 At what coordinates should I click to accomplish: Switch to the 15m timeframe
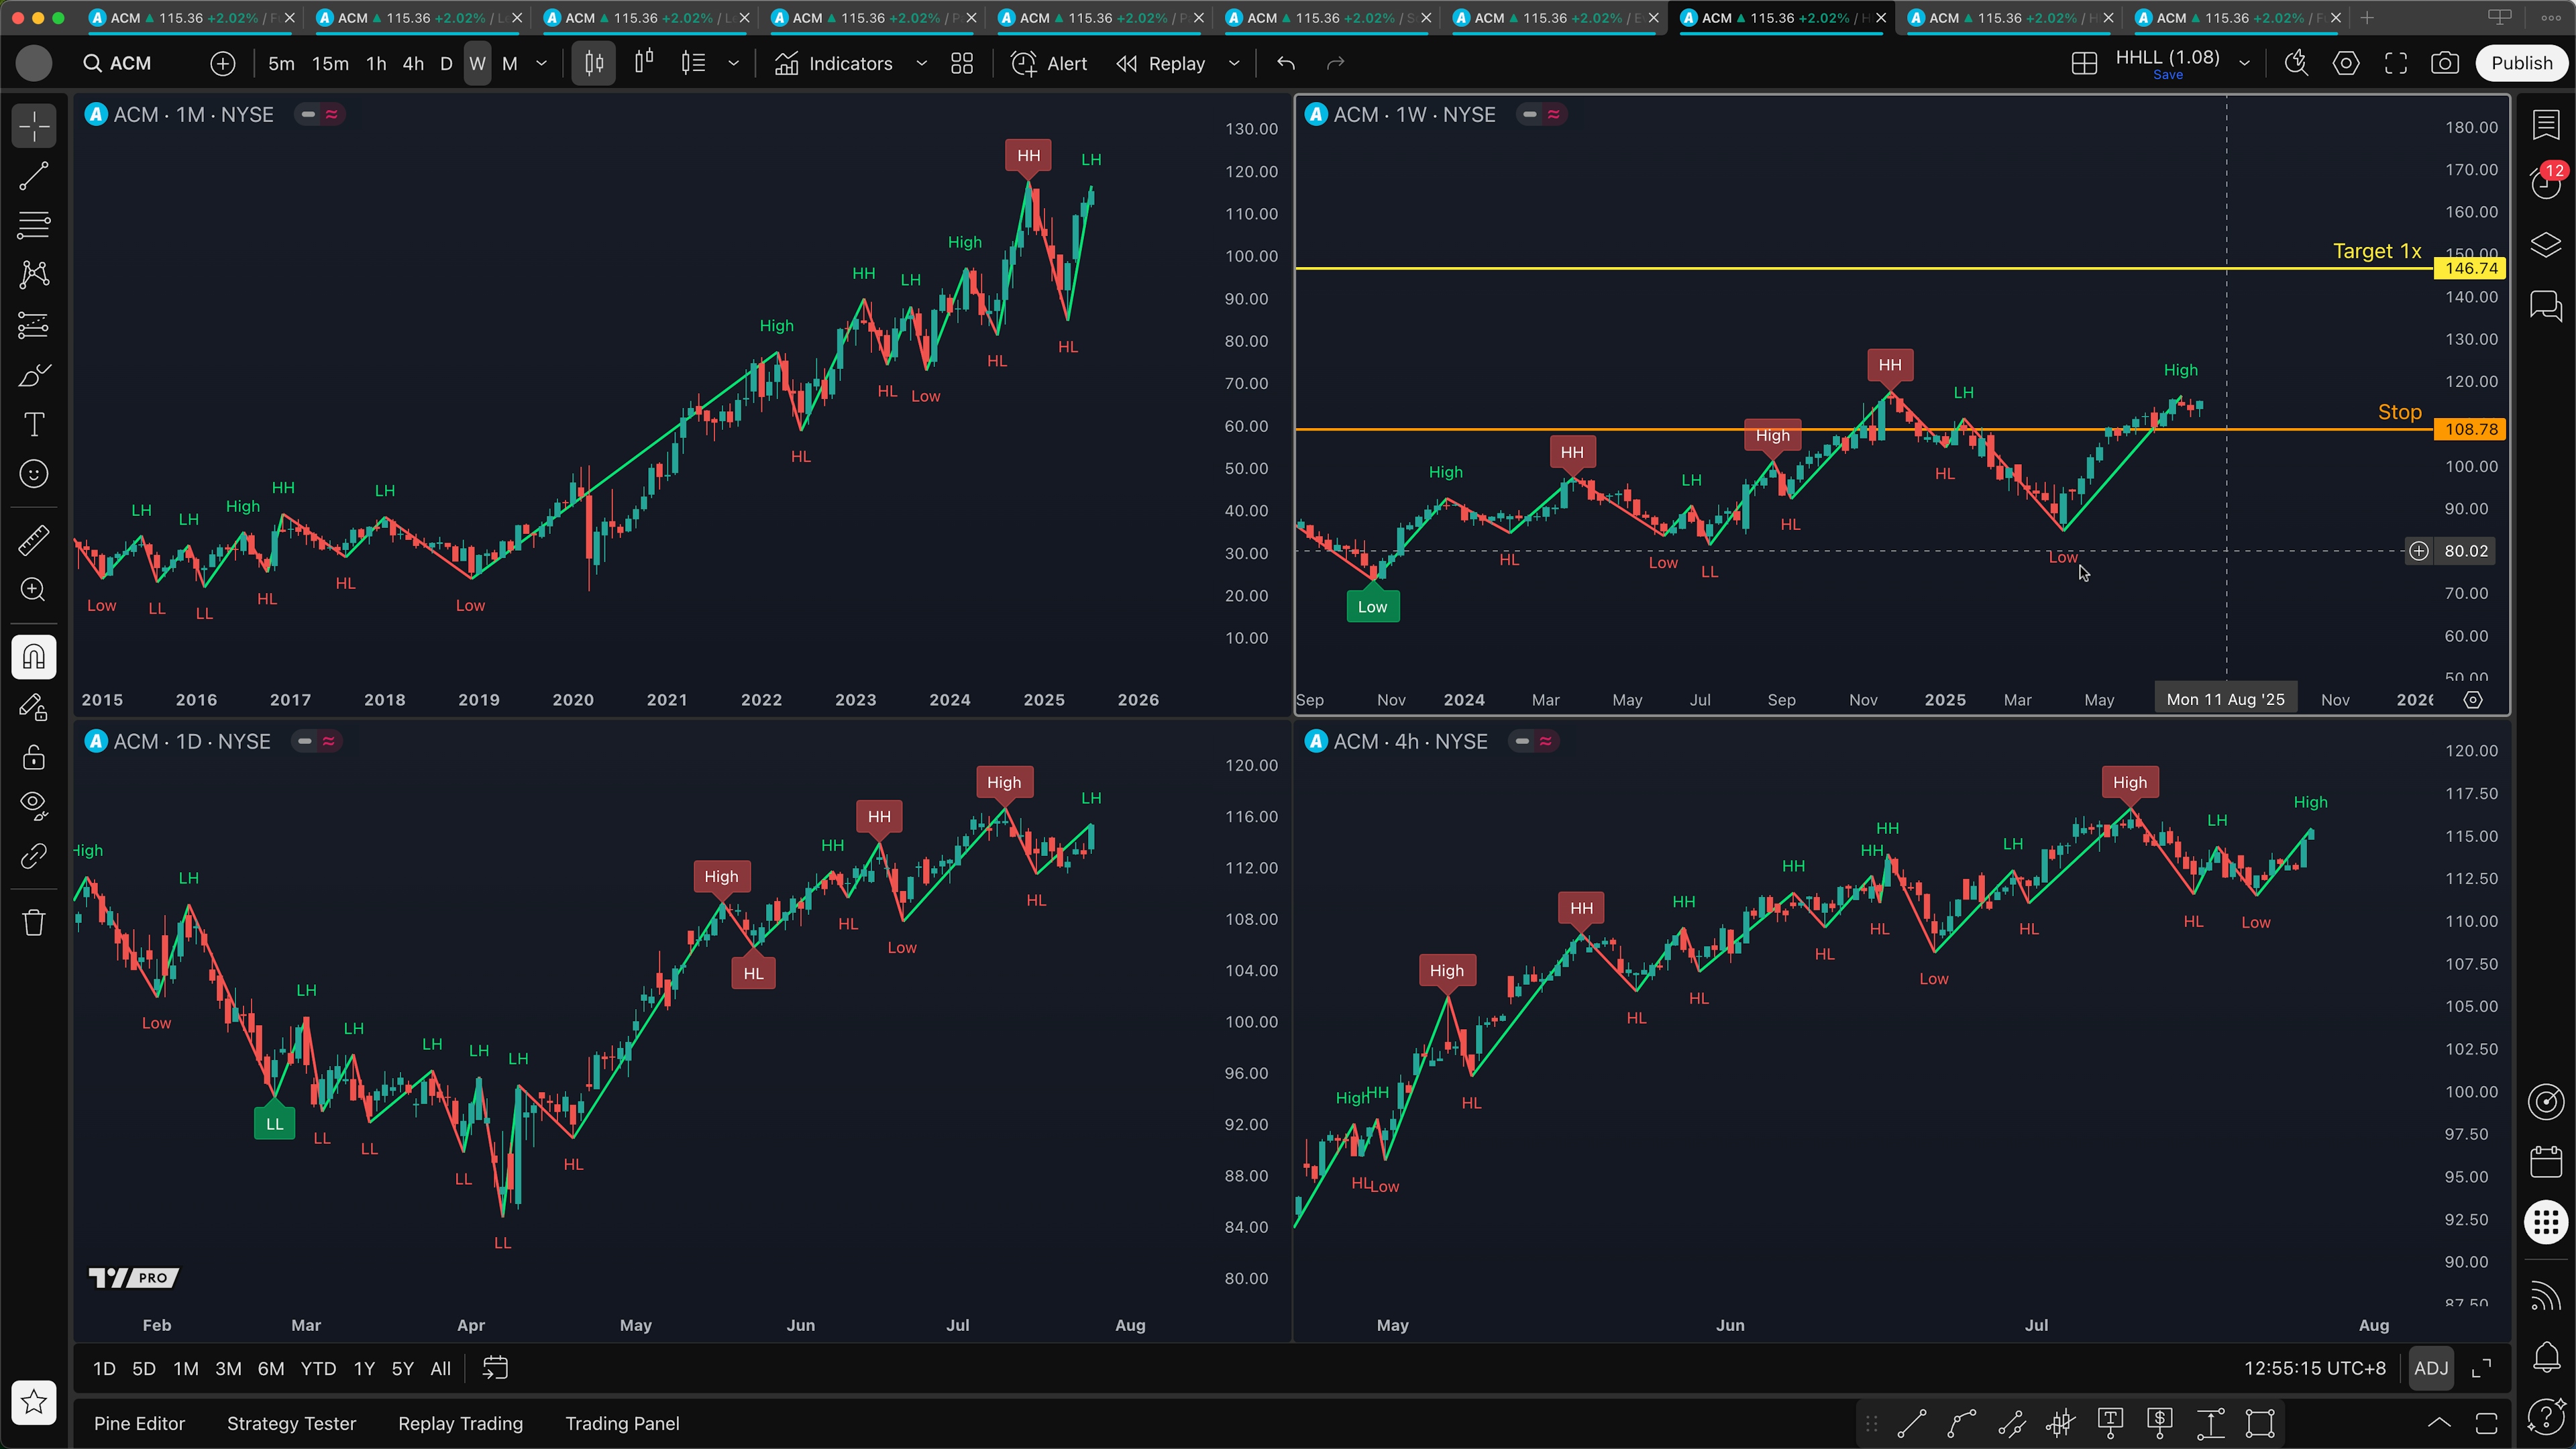pyautogui.click(x=330, y=63)
